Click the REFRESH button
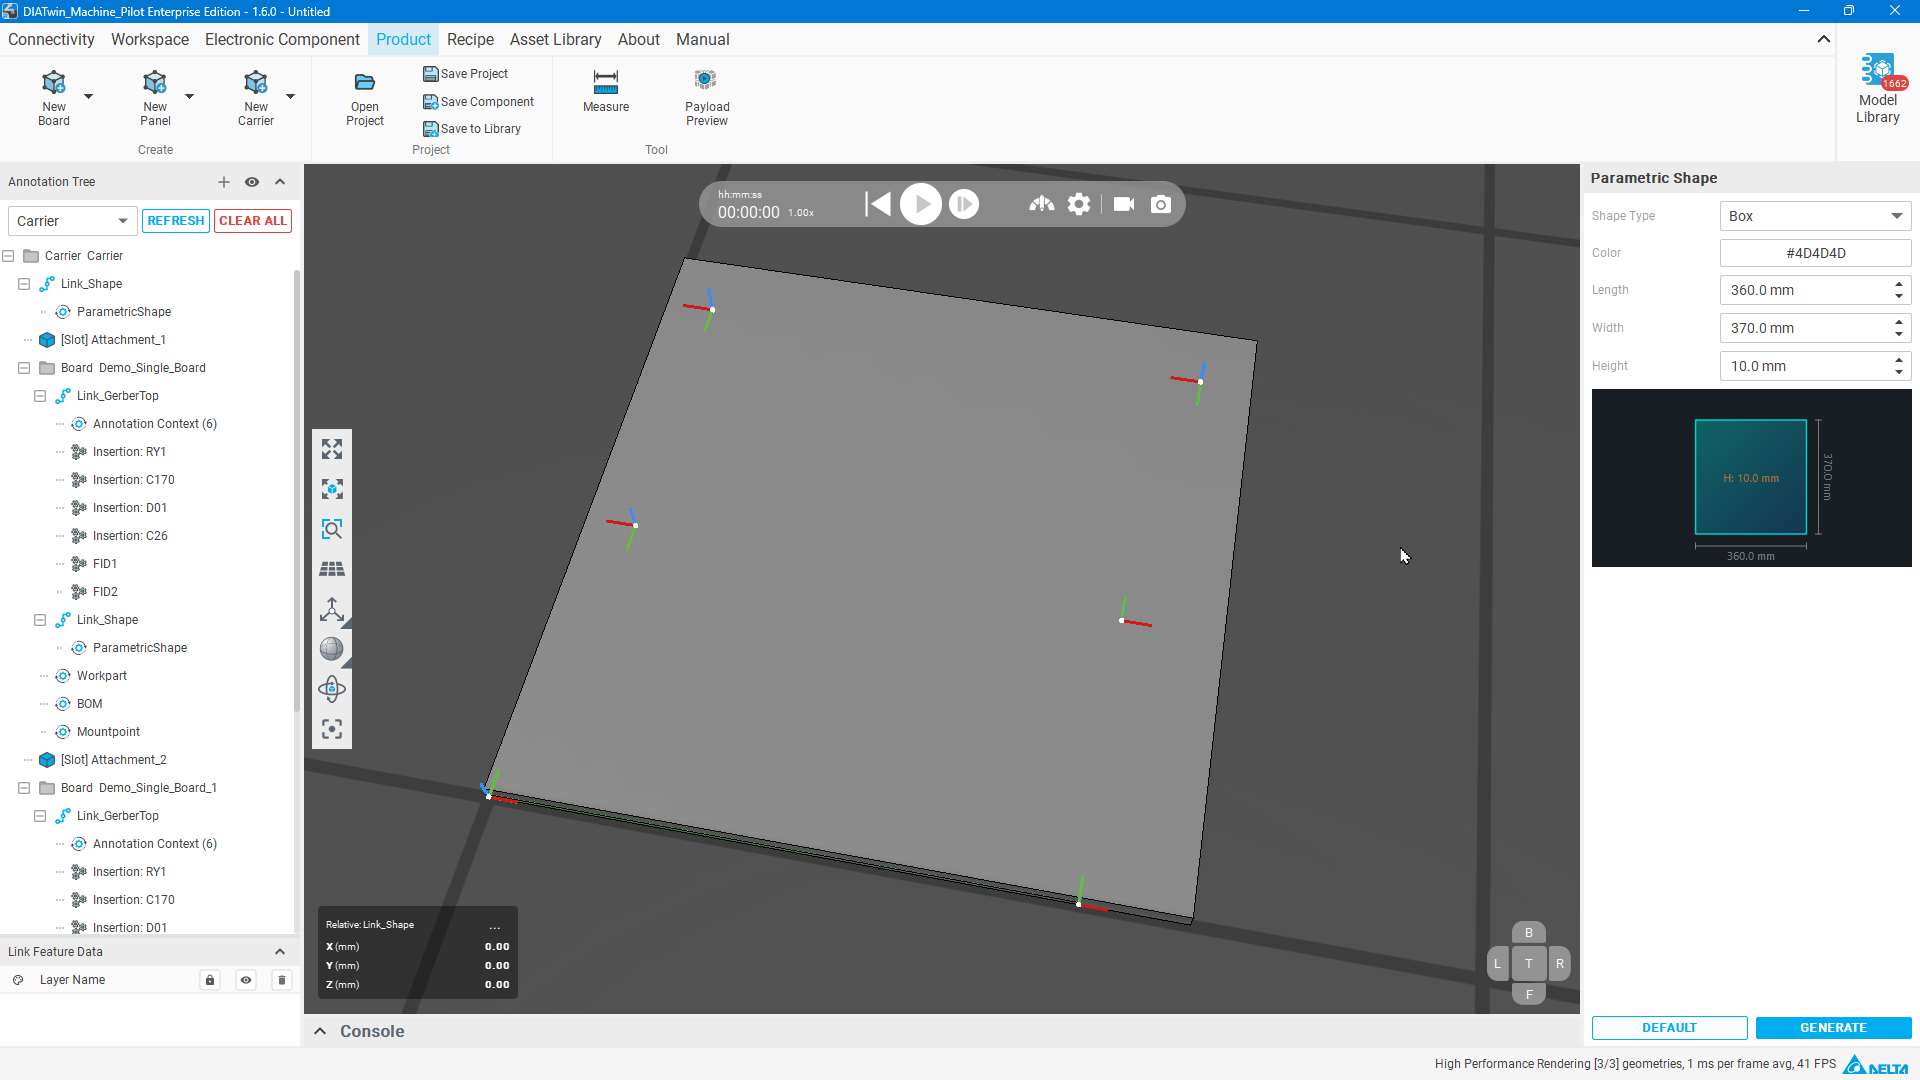Screen dimensions: 1920x1080 tap(176, 221)
